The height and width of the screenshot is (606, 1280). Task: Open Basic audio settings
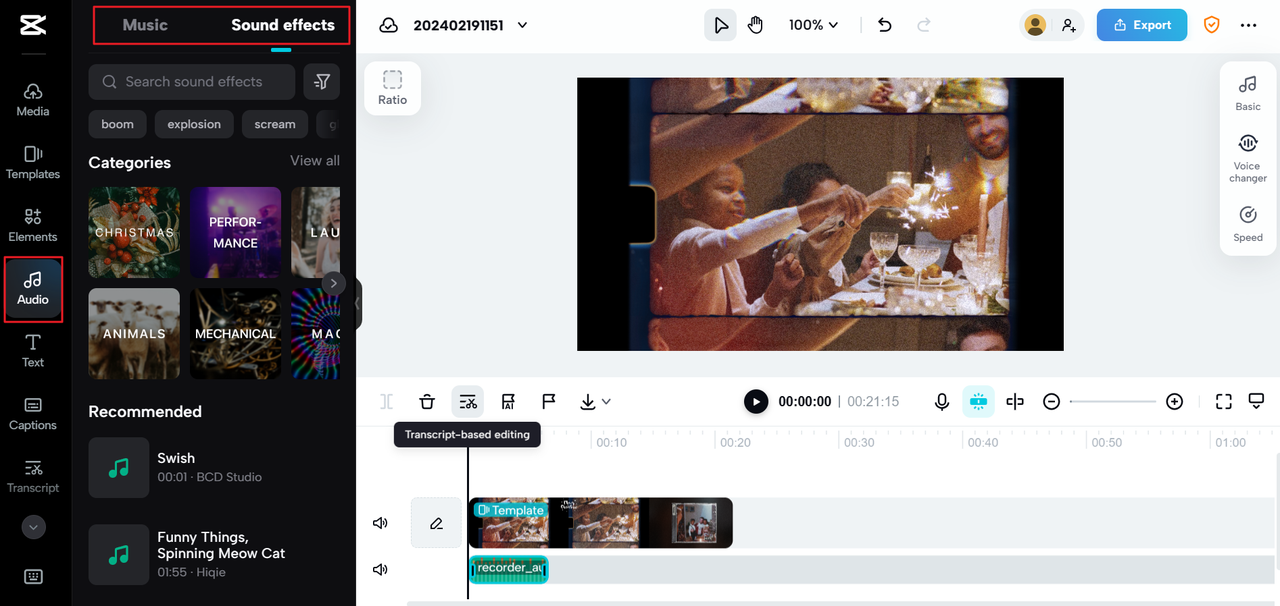1248,93
